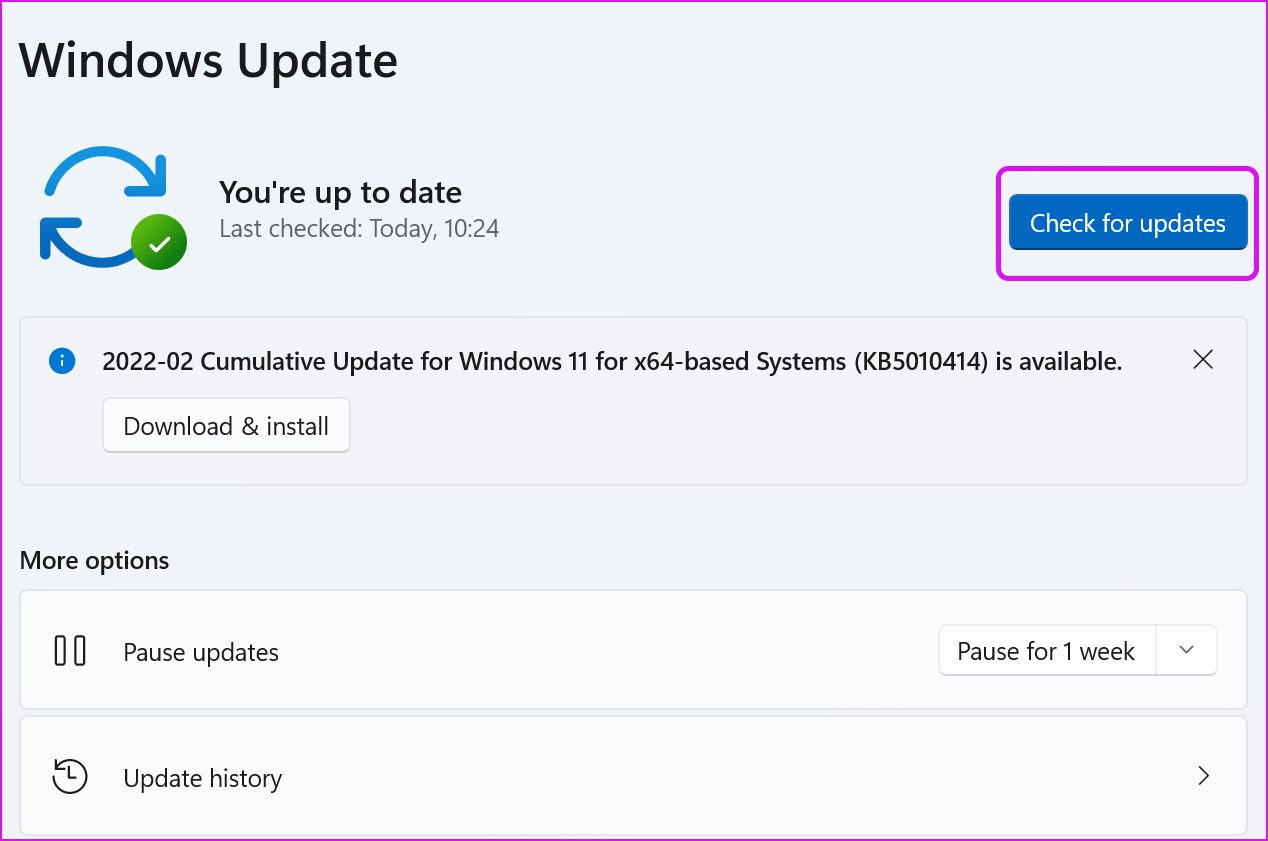Expand Update history via the right-facing chevron

click(x=1203, y=776)
